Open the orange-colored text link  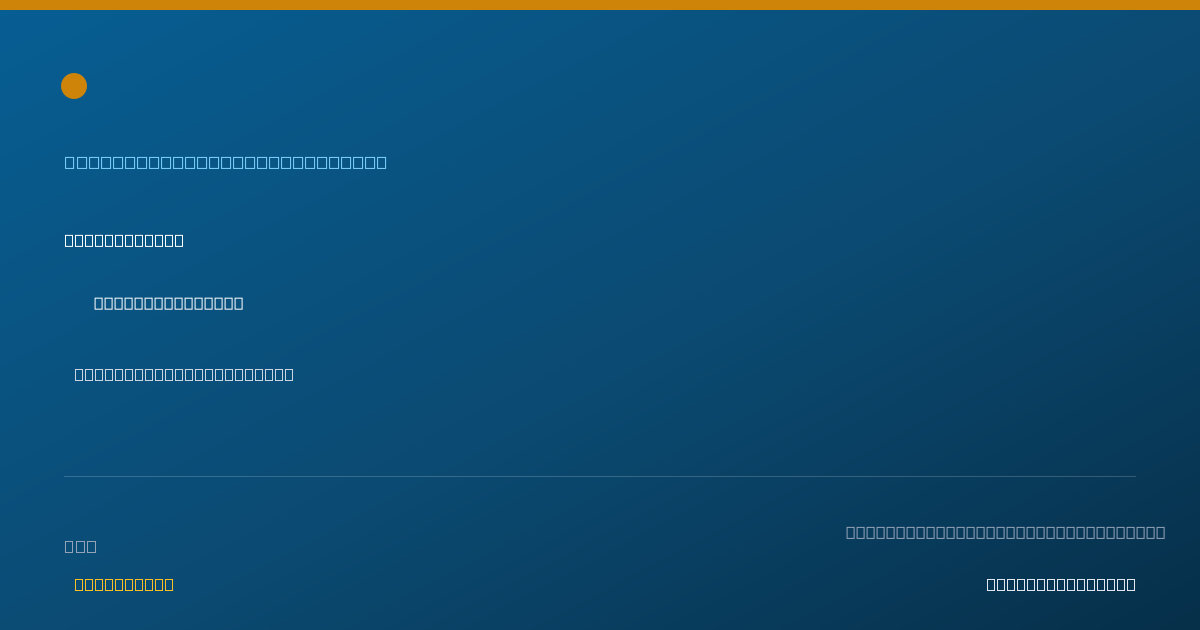(124, 584)
